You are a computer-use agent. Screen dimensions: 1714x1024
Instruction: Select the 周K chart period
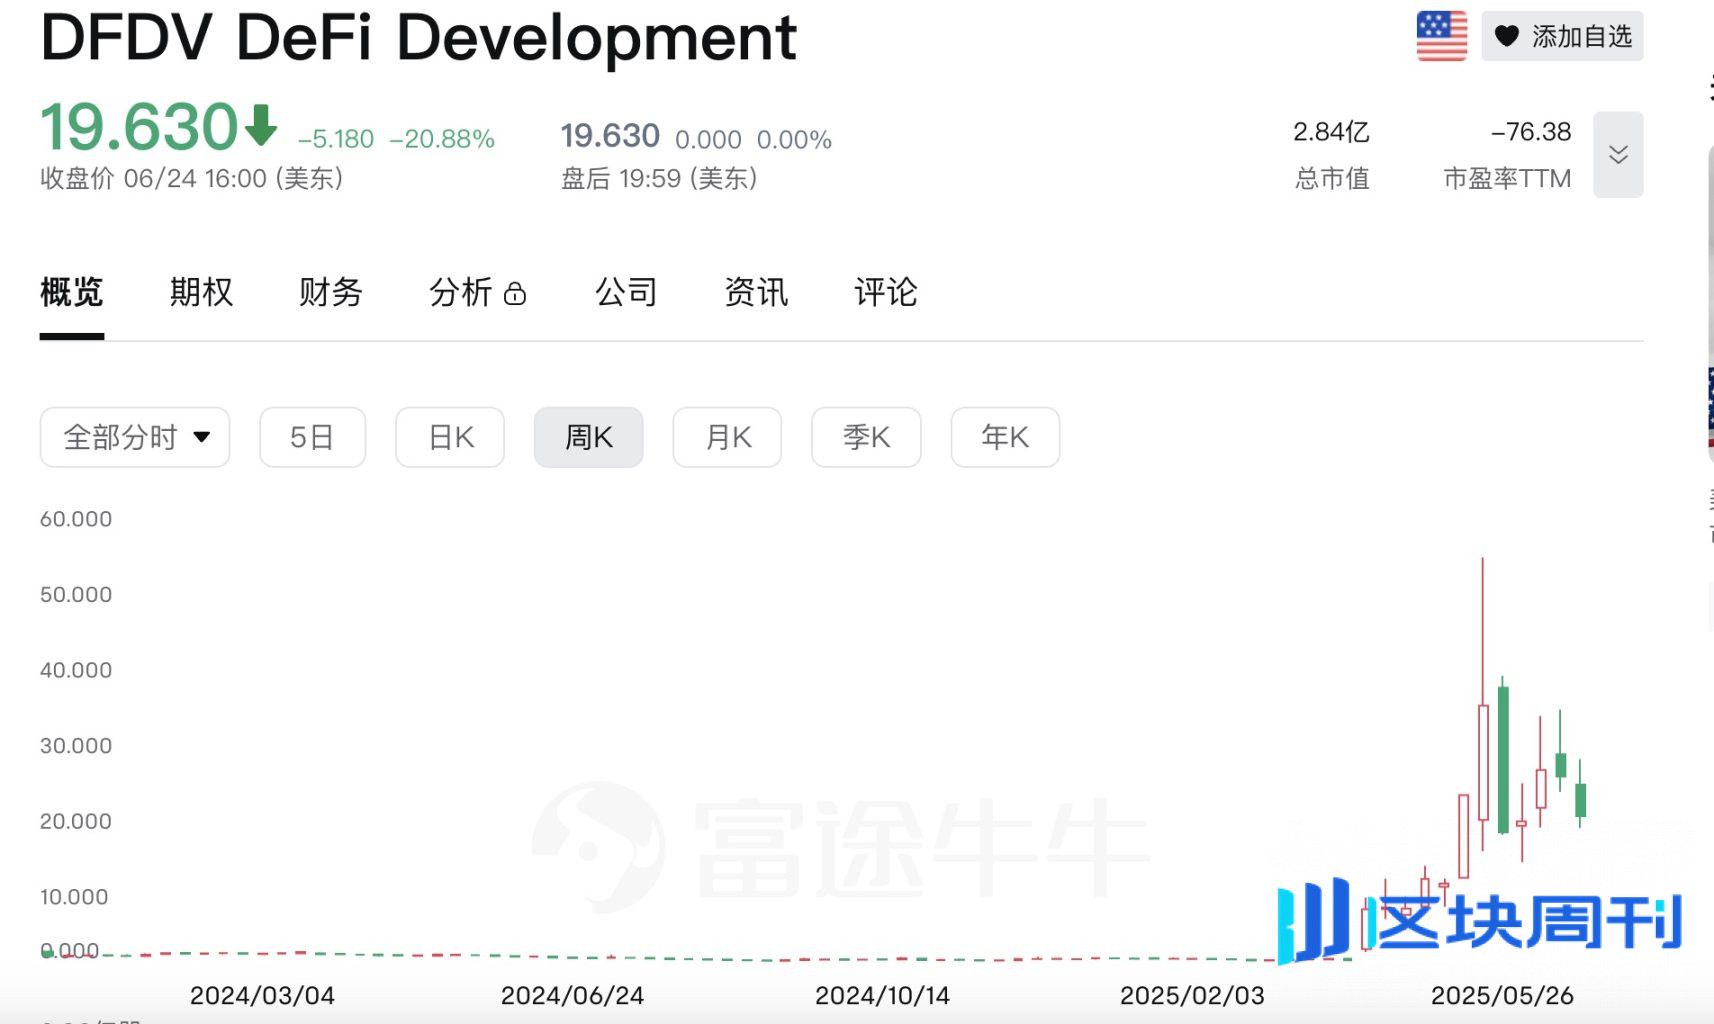[x=588, y=437]
